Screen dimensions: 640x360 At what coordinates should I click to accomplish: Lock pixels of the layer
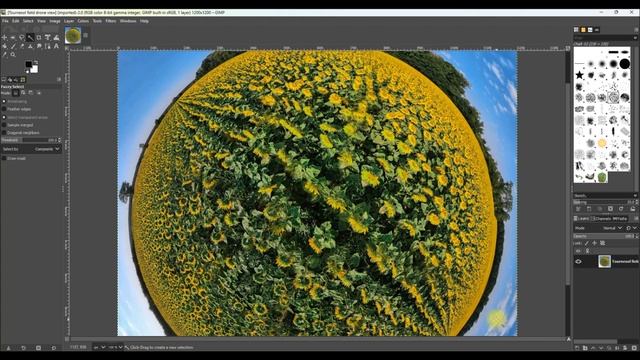[587, 243]
